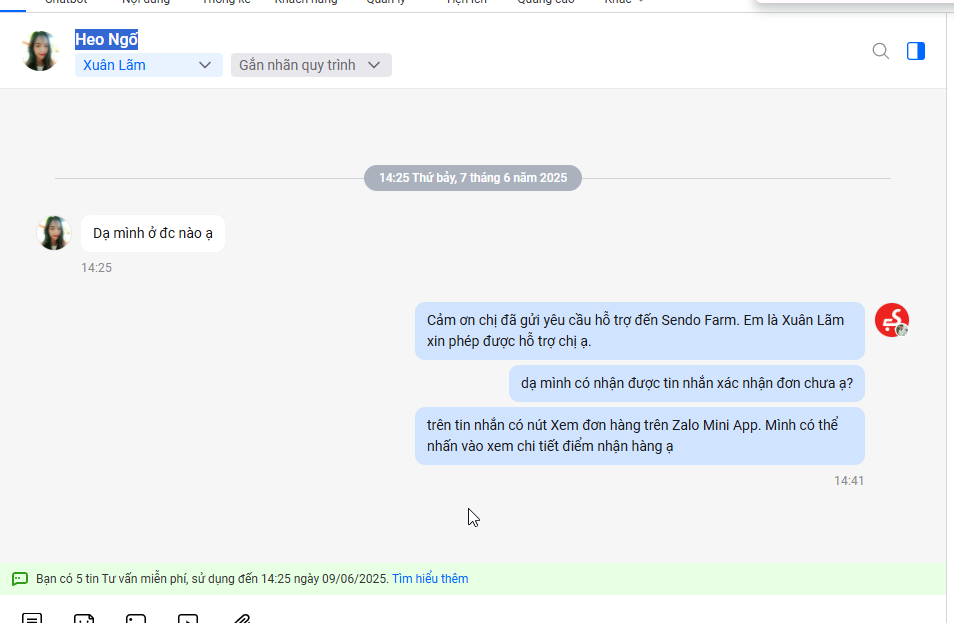
Task: Open the conversation search magnifier icon
Action: point(880,51)
